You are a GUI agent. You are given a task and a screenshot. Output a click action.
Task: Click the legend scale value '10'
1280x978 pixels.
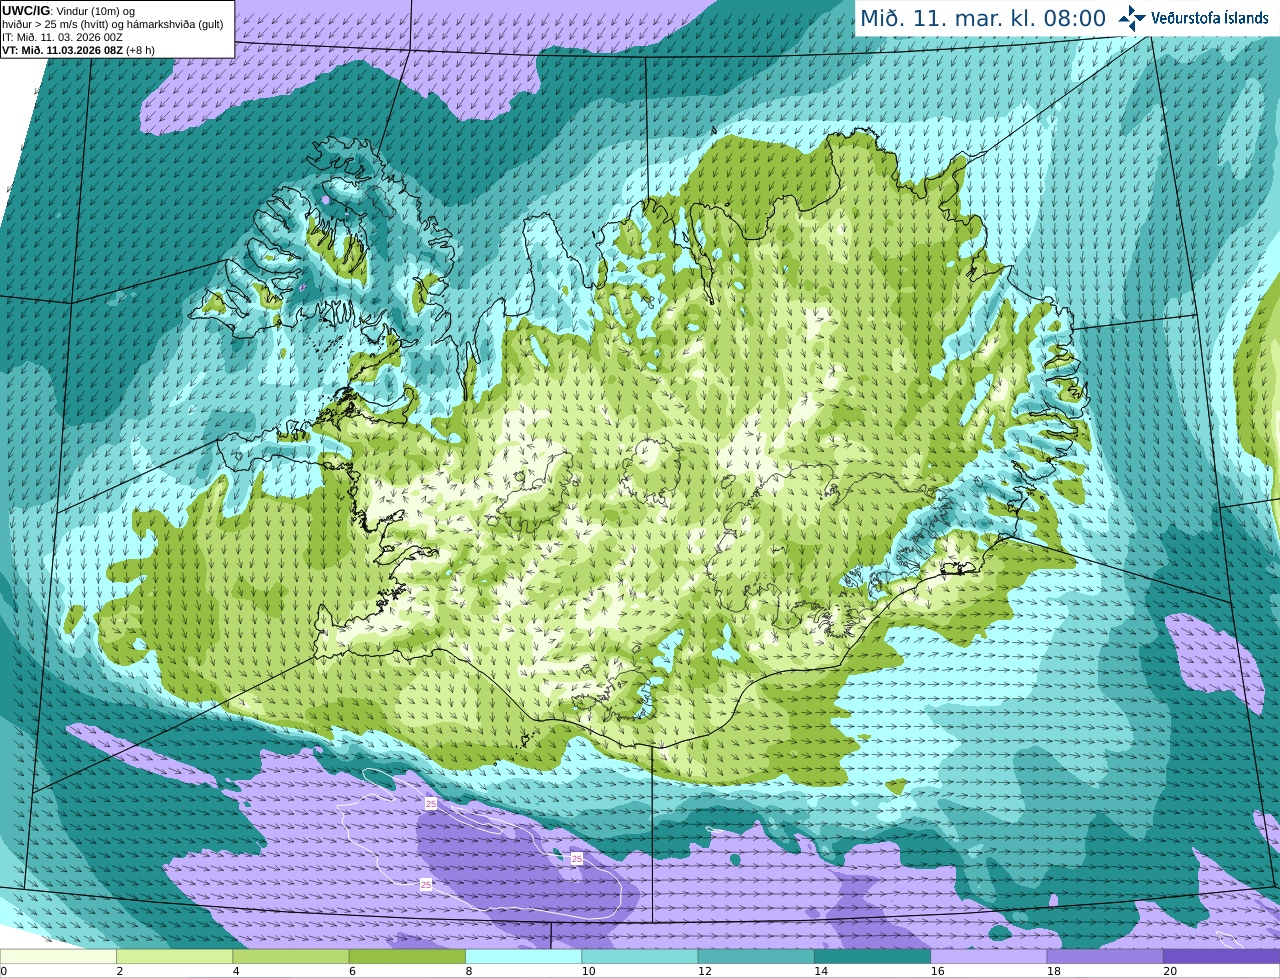(x=588, y=971)
